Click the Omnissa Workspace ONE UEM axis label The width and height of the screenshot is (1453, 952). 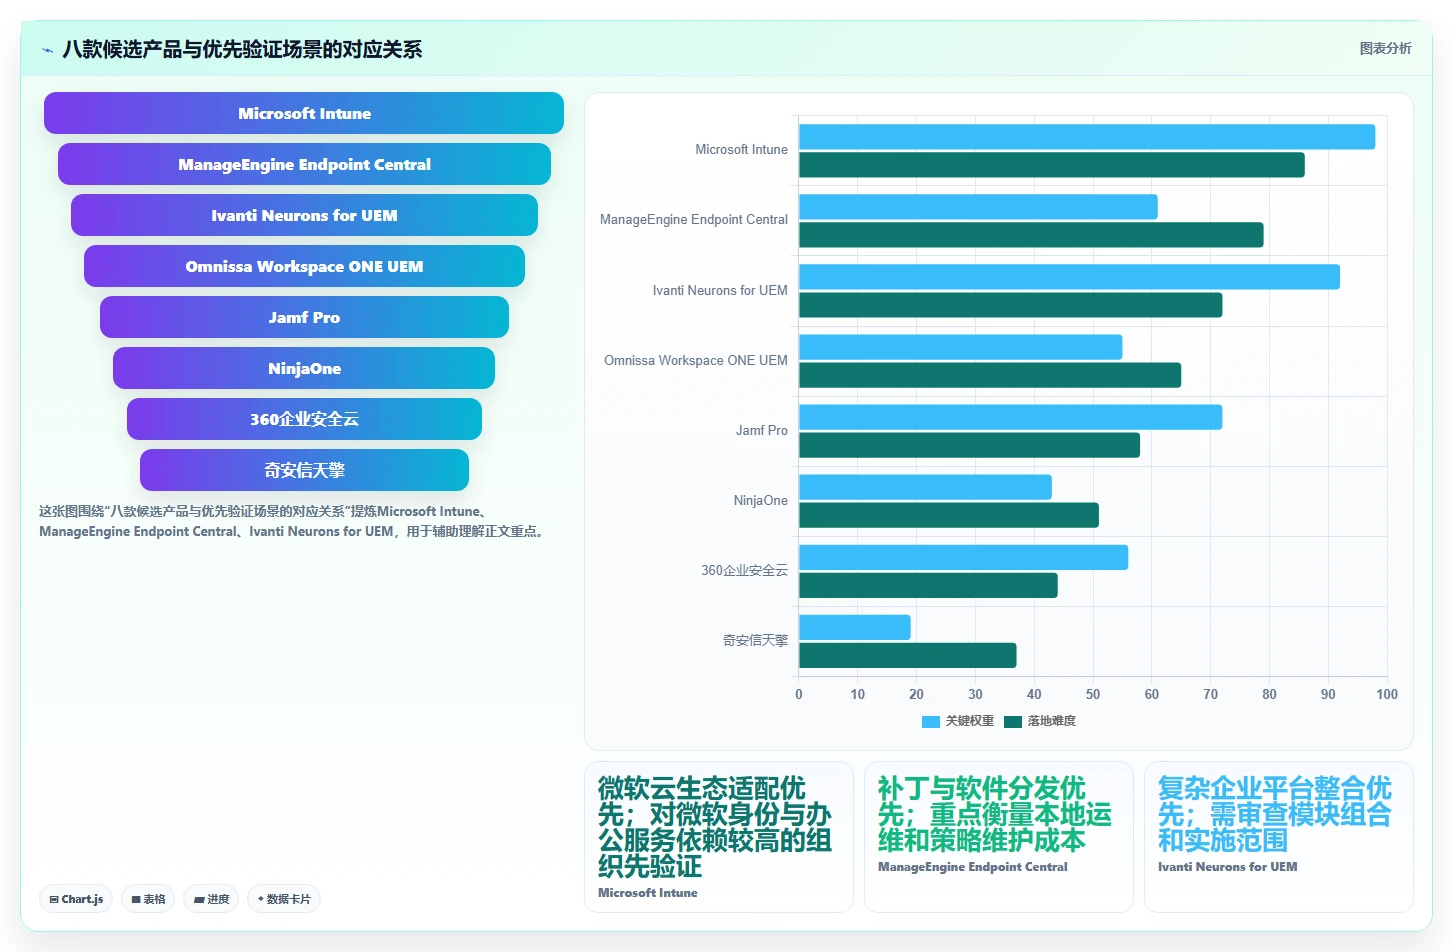click(x=695, y=361)
